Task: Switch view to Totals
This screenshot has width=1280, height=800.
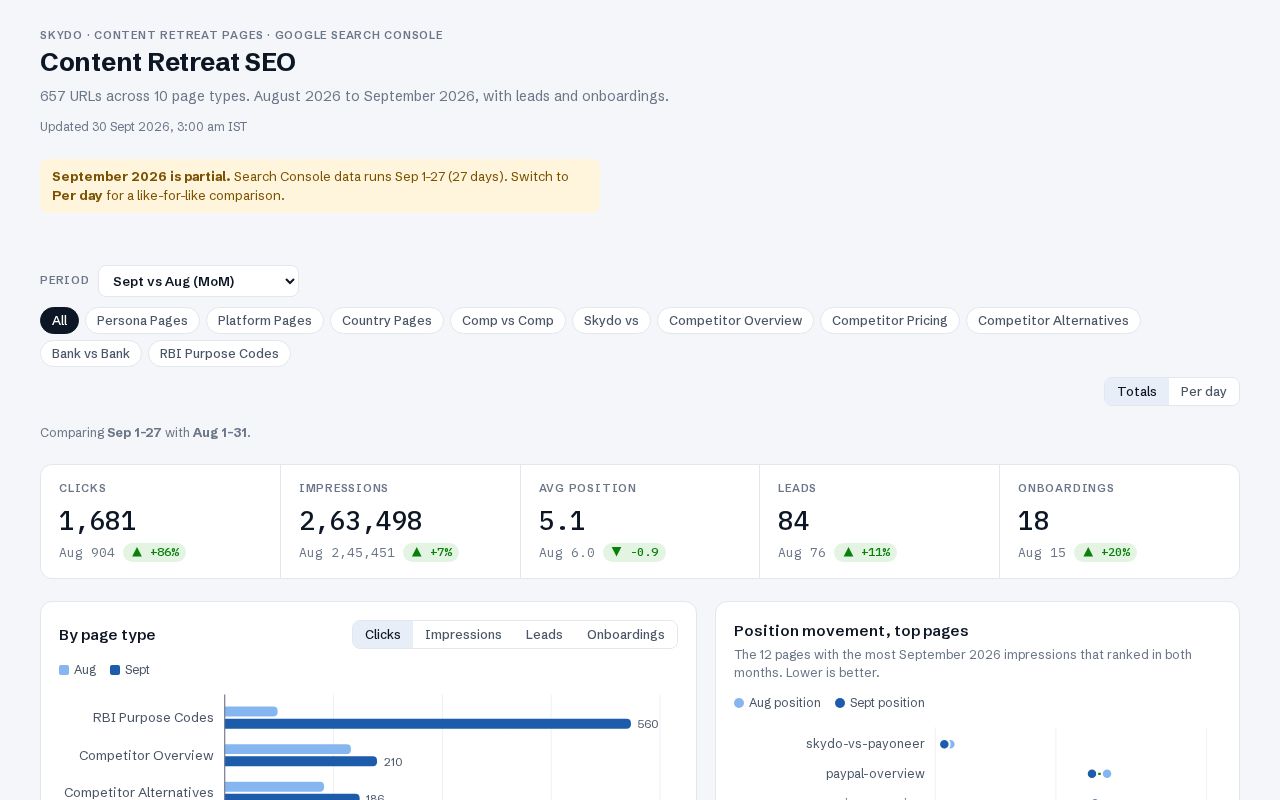Action: 1137,391
